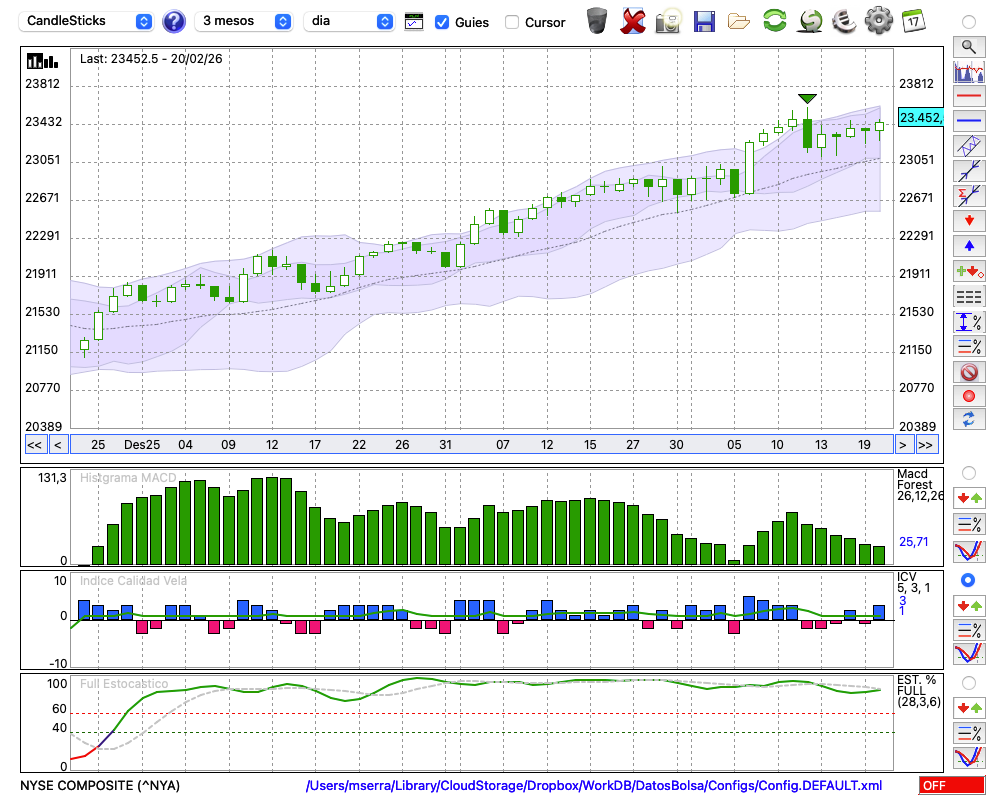Click the green plus and red arrow tool
This screenshot has height=800, width=1000.
pos(969,272)
